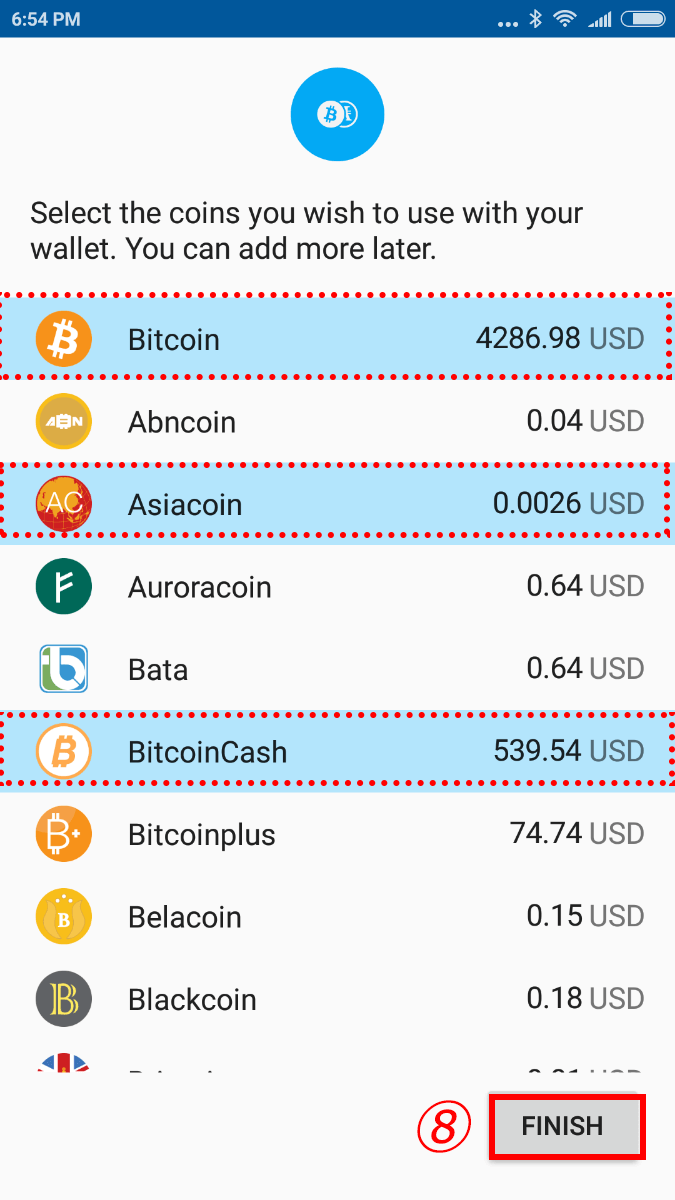675x1200 pixels.
Task: Tap the Wi-Fi icon in status bar
Action: tap(566, 18)
